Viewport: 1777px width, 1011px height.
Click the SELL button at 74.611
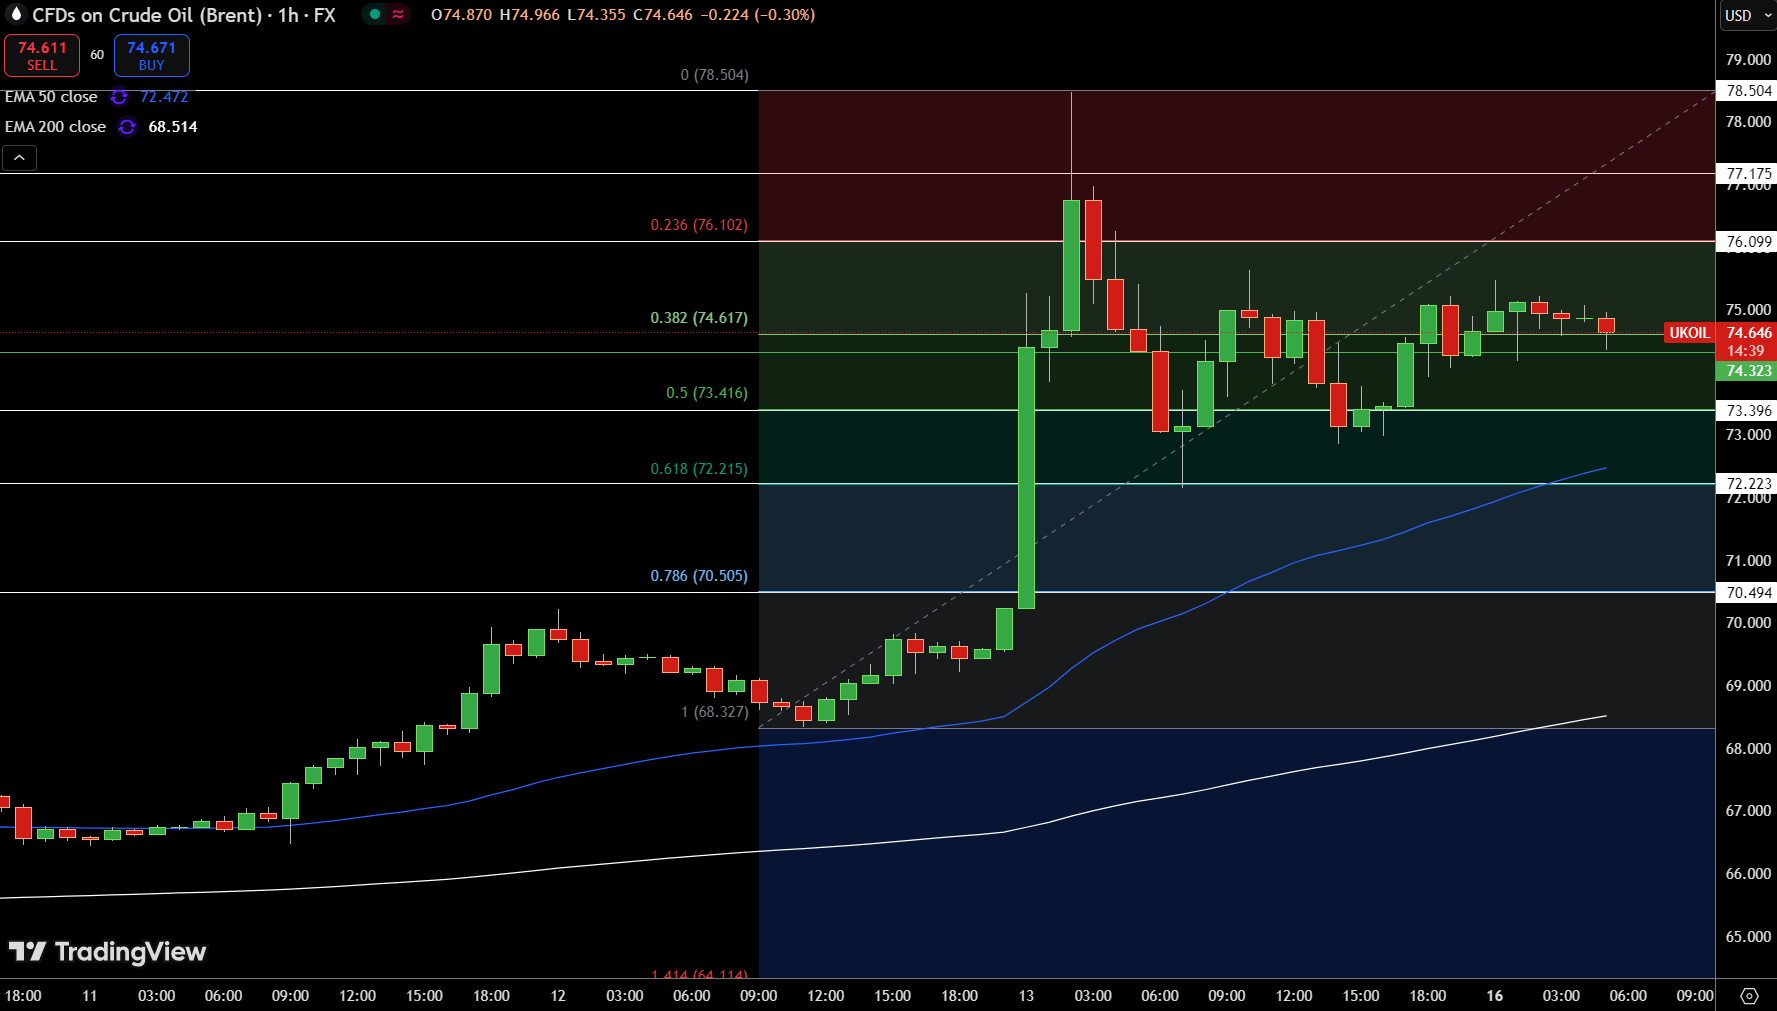tap(42, 56)
